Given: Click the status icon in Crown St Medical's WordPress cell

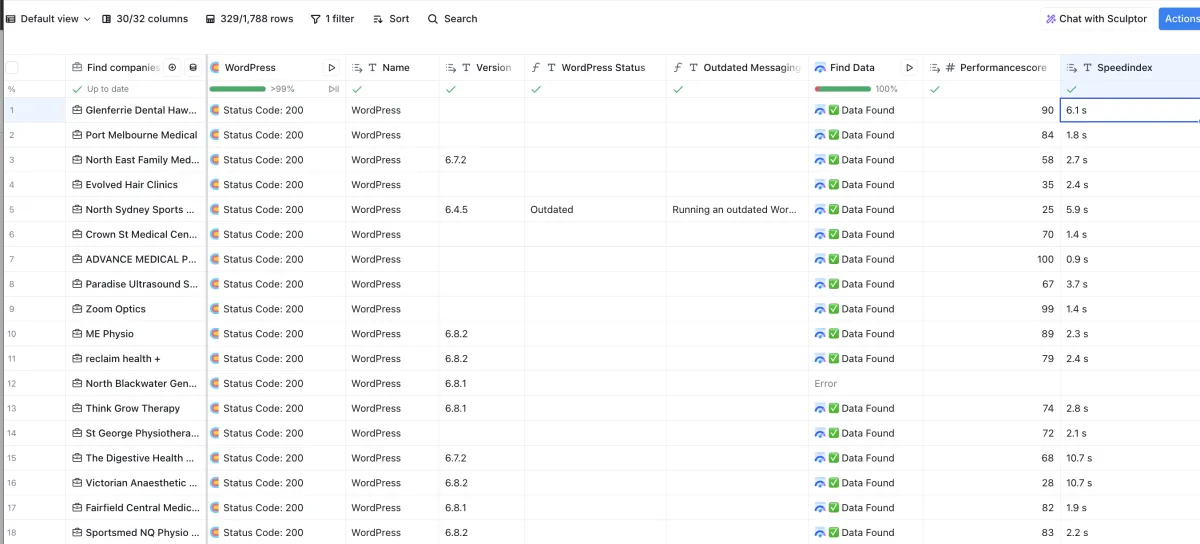Looking at the screenshot, I should point(215,234).
